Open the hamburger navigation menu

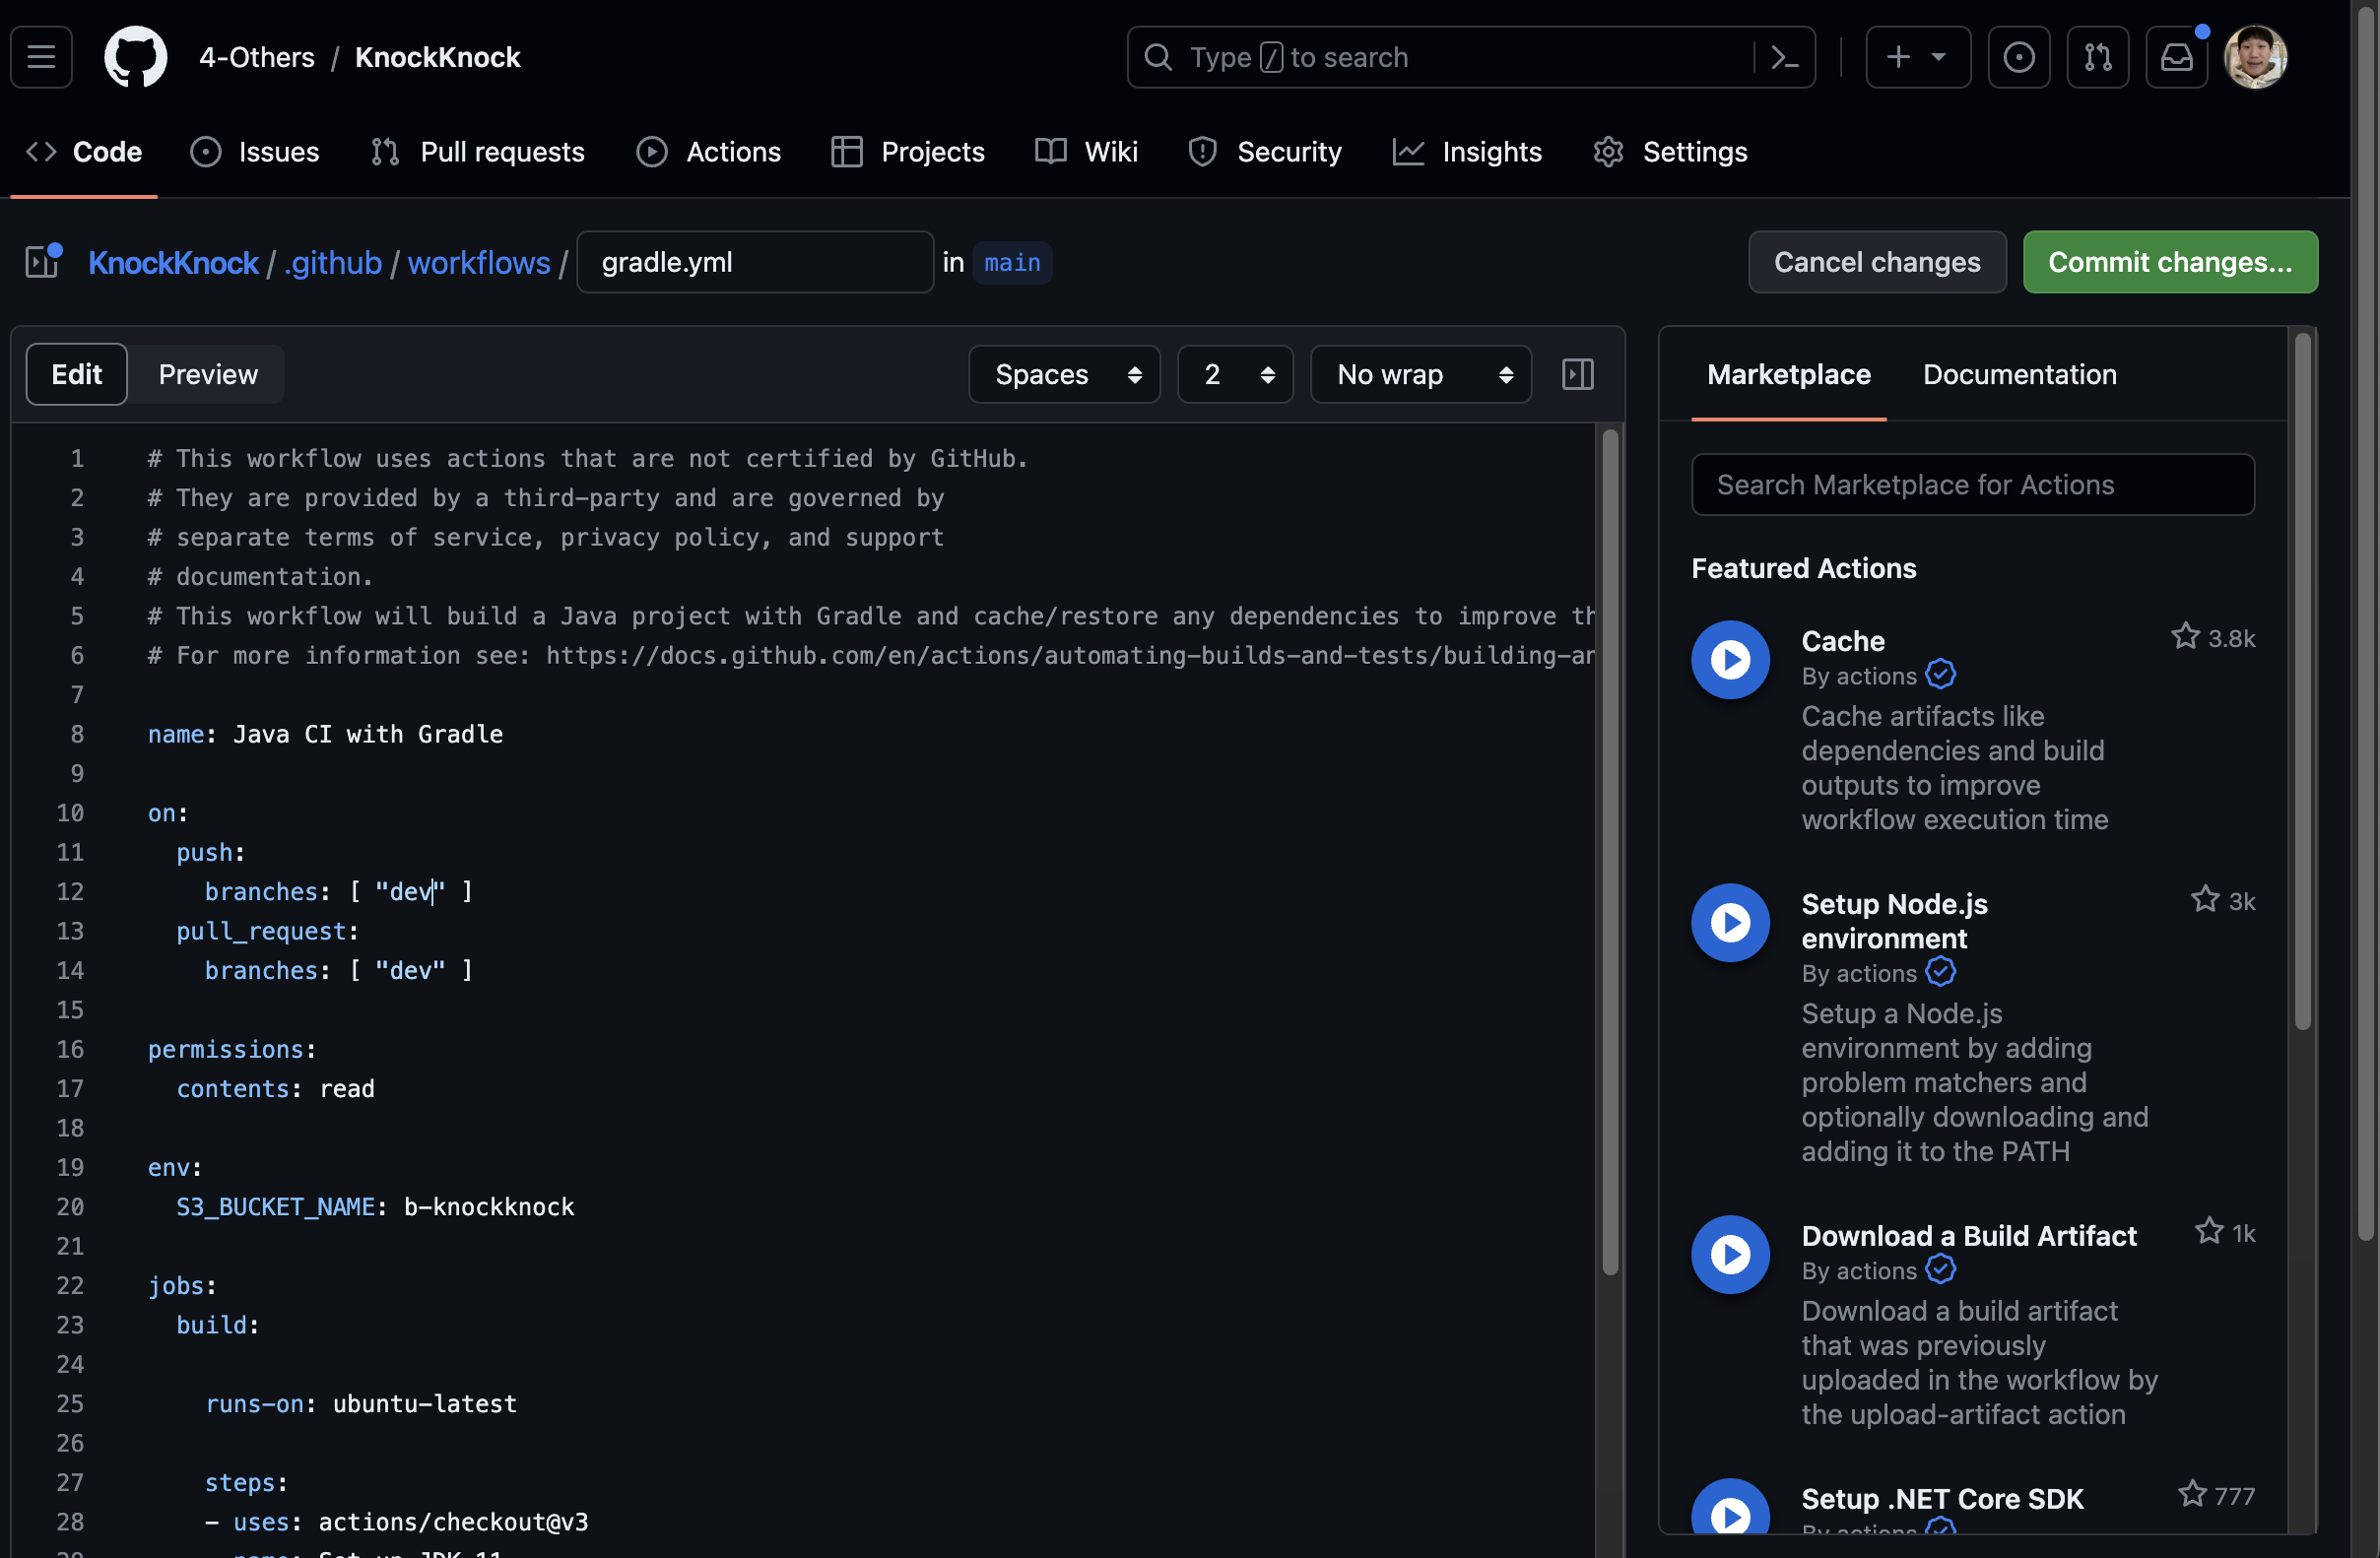(41, 57)
